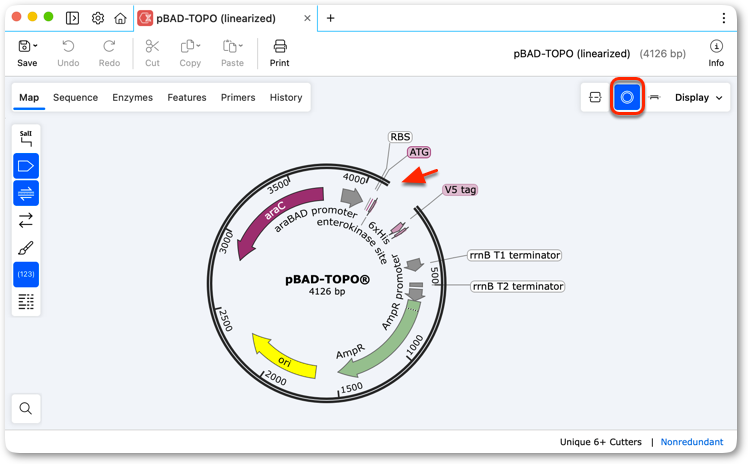Print the plasmid map
The width and height of the screenshot is (748, 464).
point(280,53)
